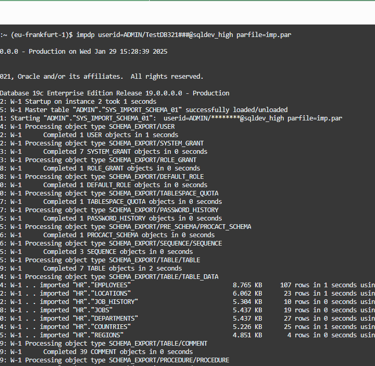Click the 'Completed 1 ROLE_GRANT objects' line
Screen dimensions: 375x366
click(x=100, y=168)
